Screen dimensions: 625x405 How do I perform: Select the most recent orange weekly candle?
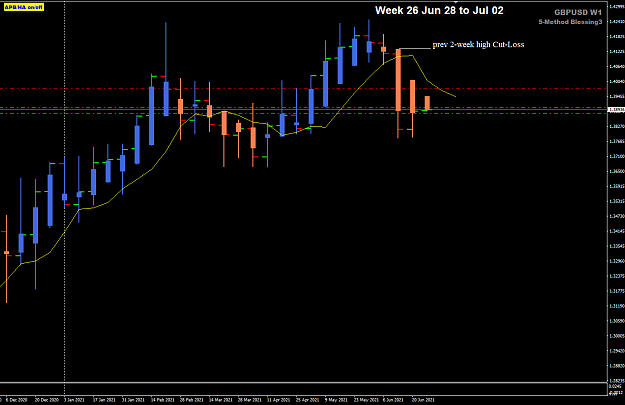click(427, 103)
